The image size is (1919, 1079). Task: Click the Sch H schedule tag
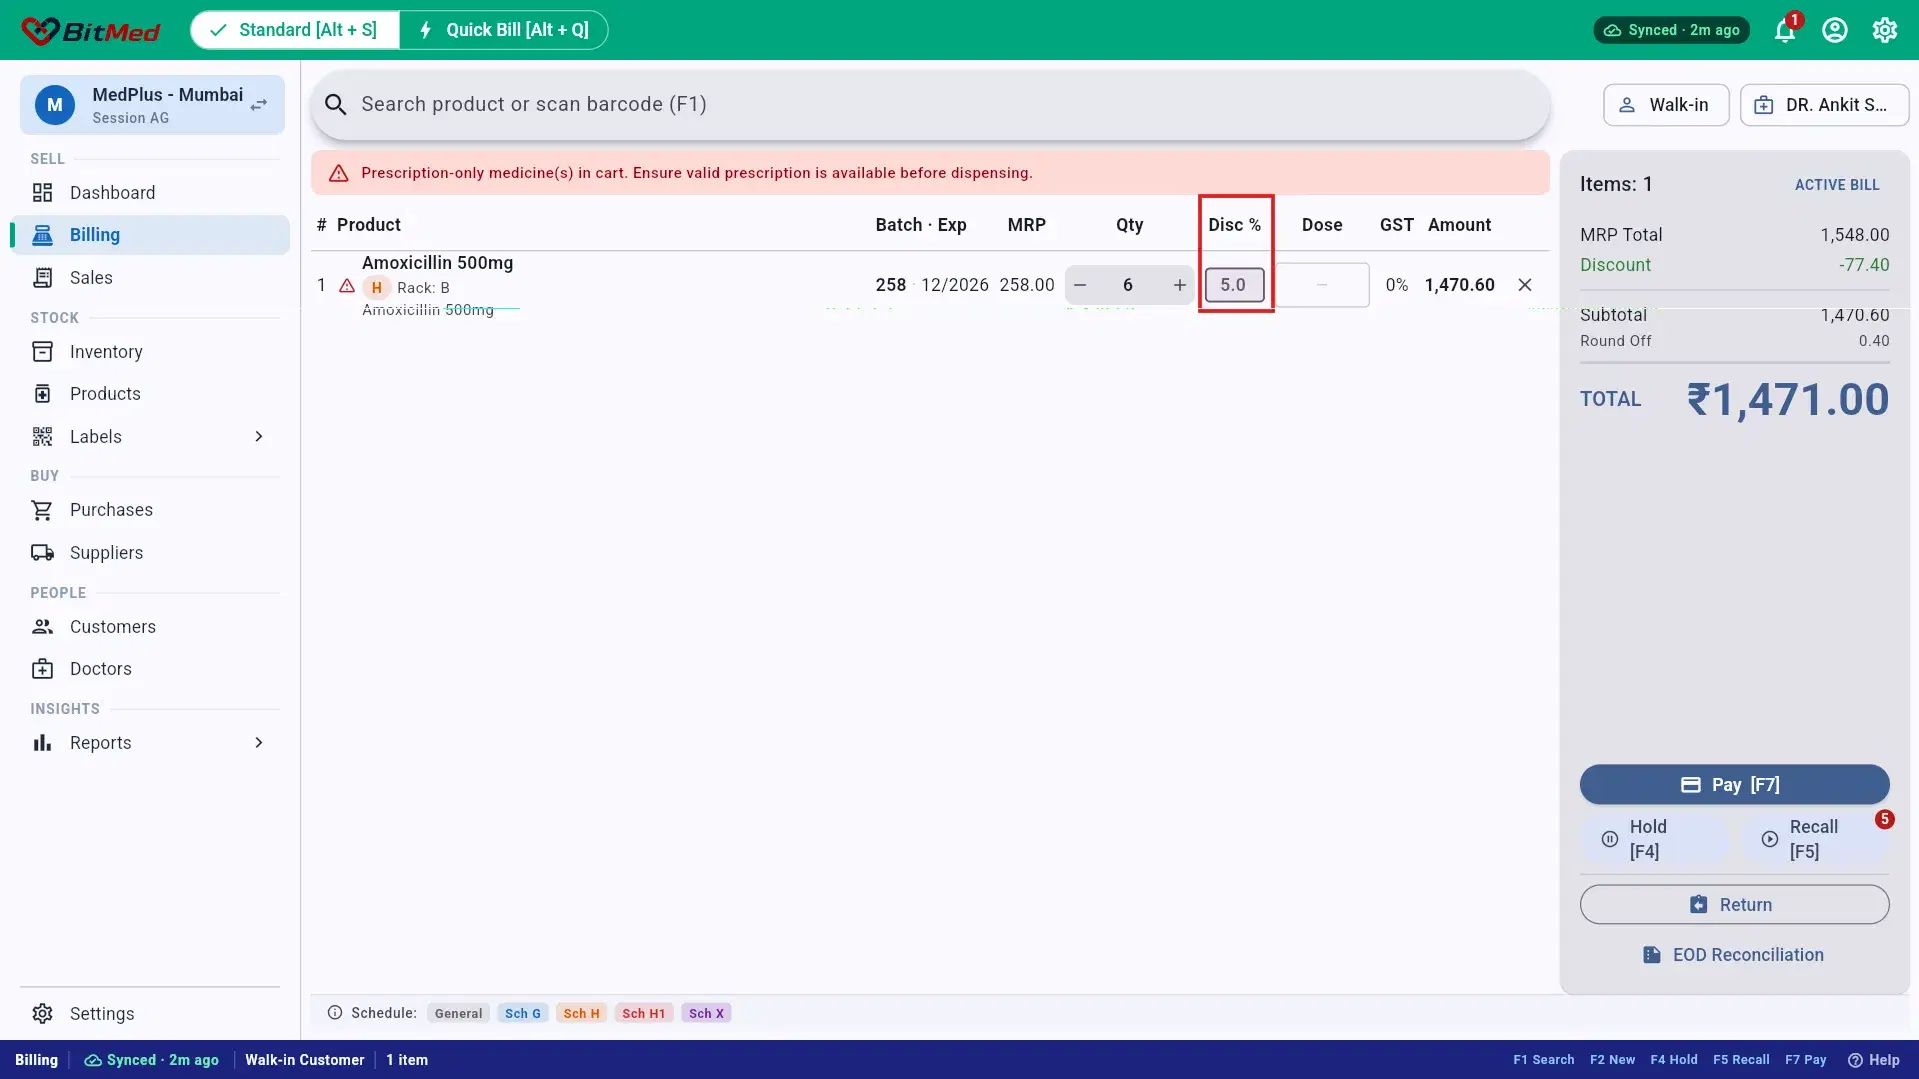pyautogui.click(x=581, y=1013)
